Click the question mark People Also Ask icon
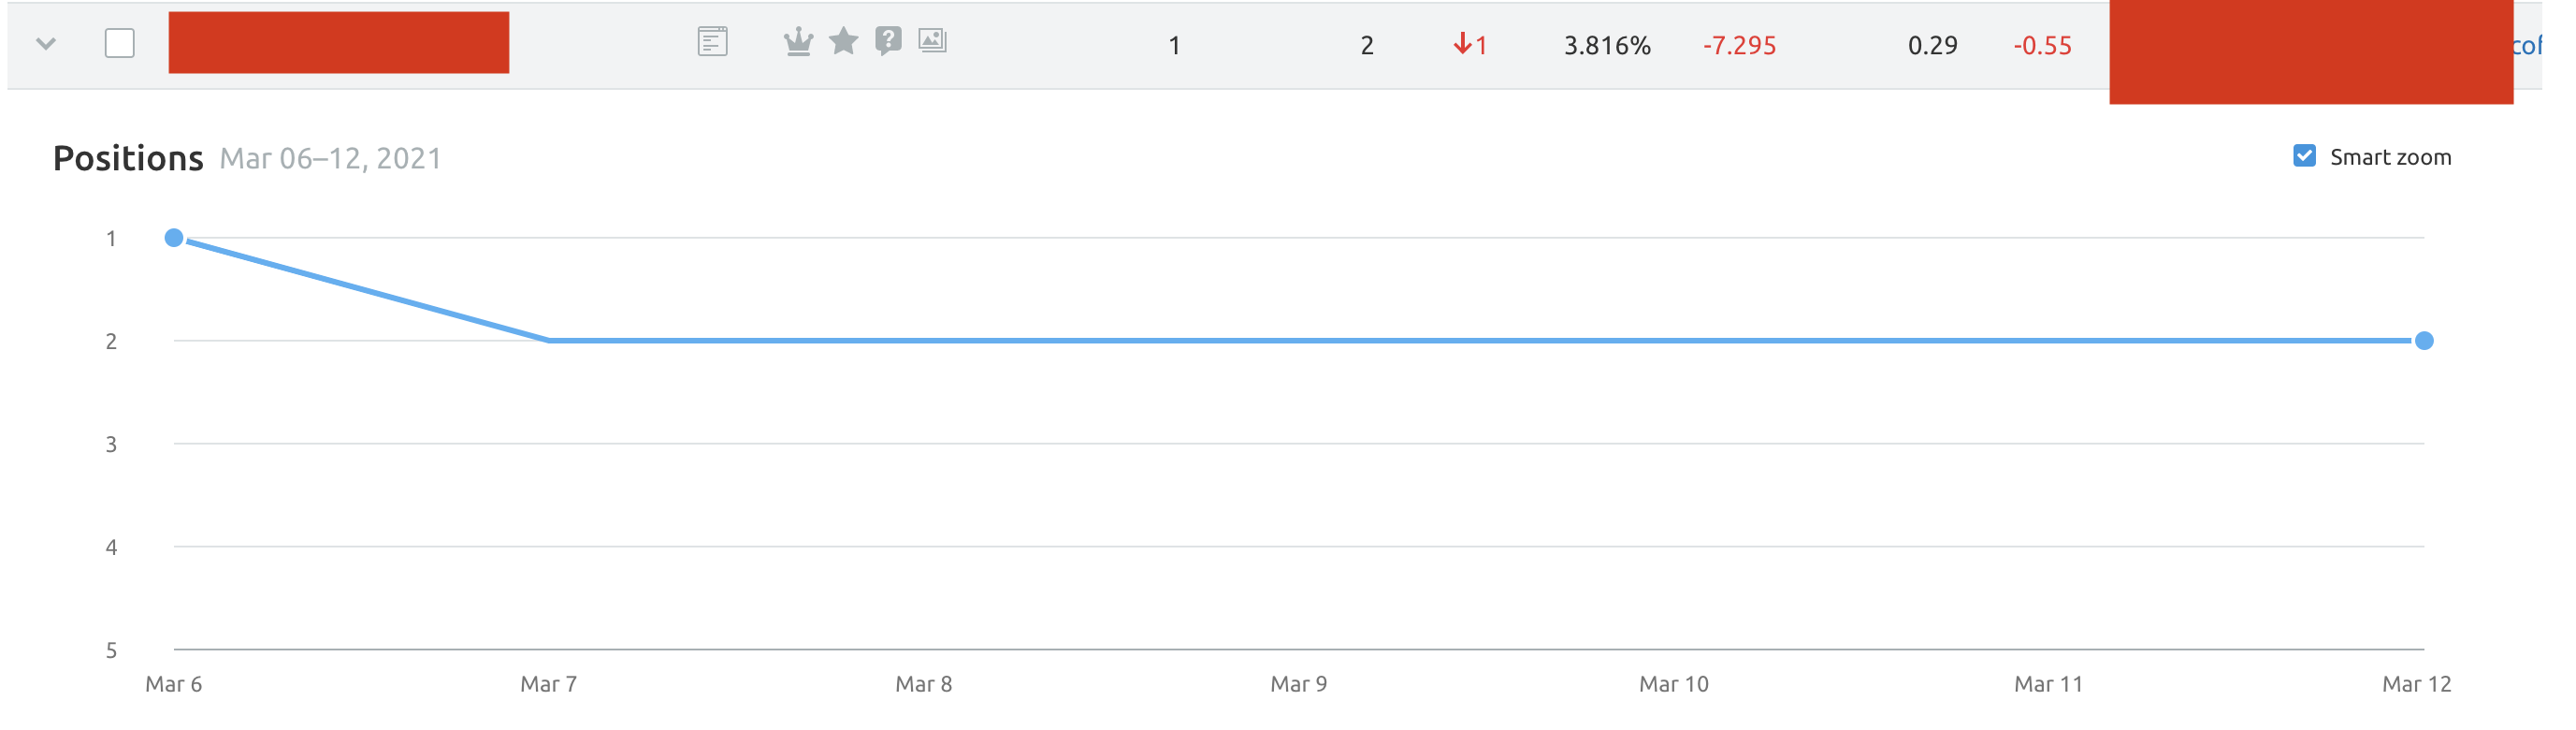 (888, 41)
